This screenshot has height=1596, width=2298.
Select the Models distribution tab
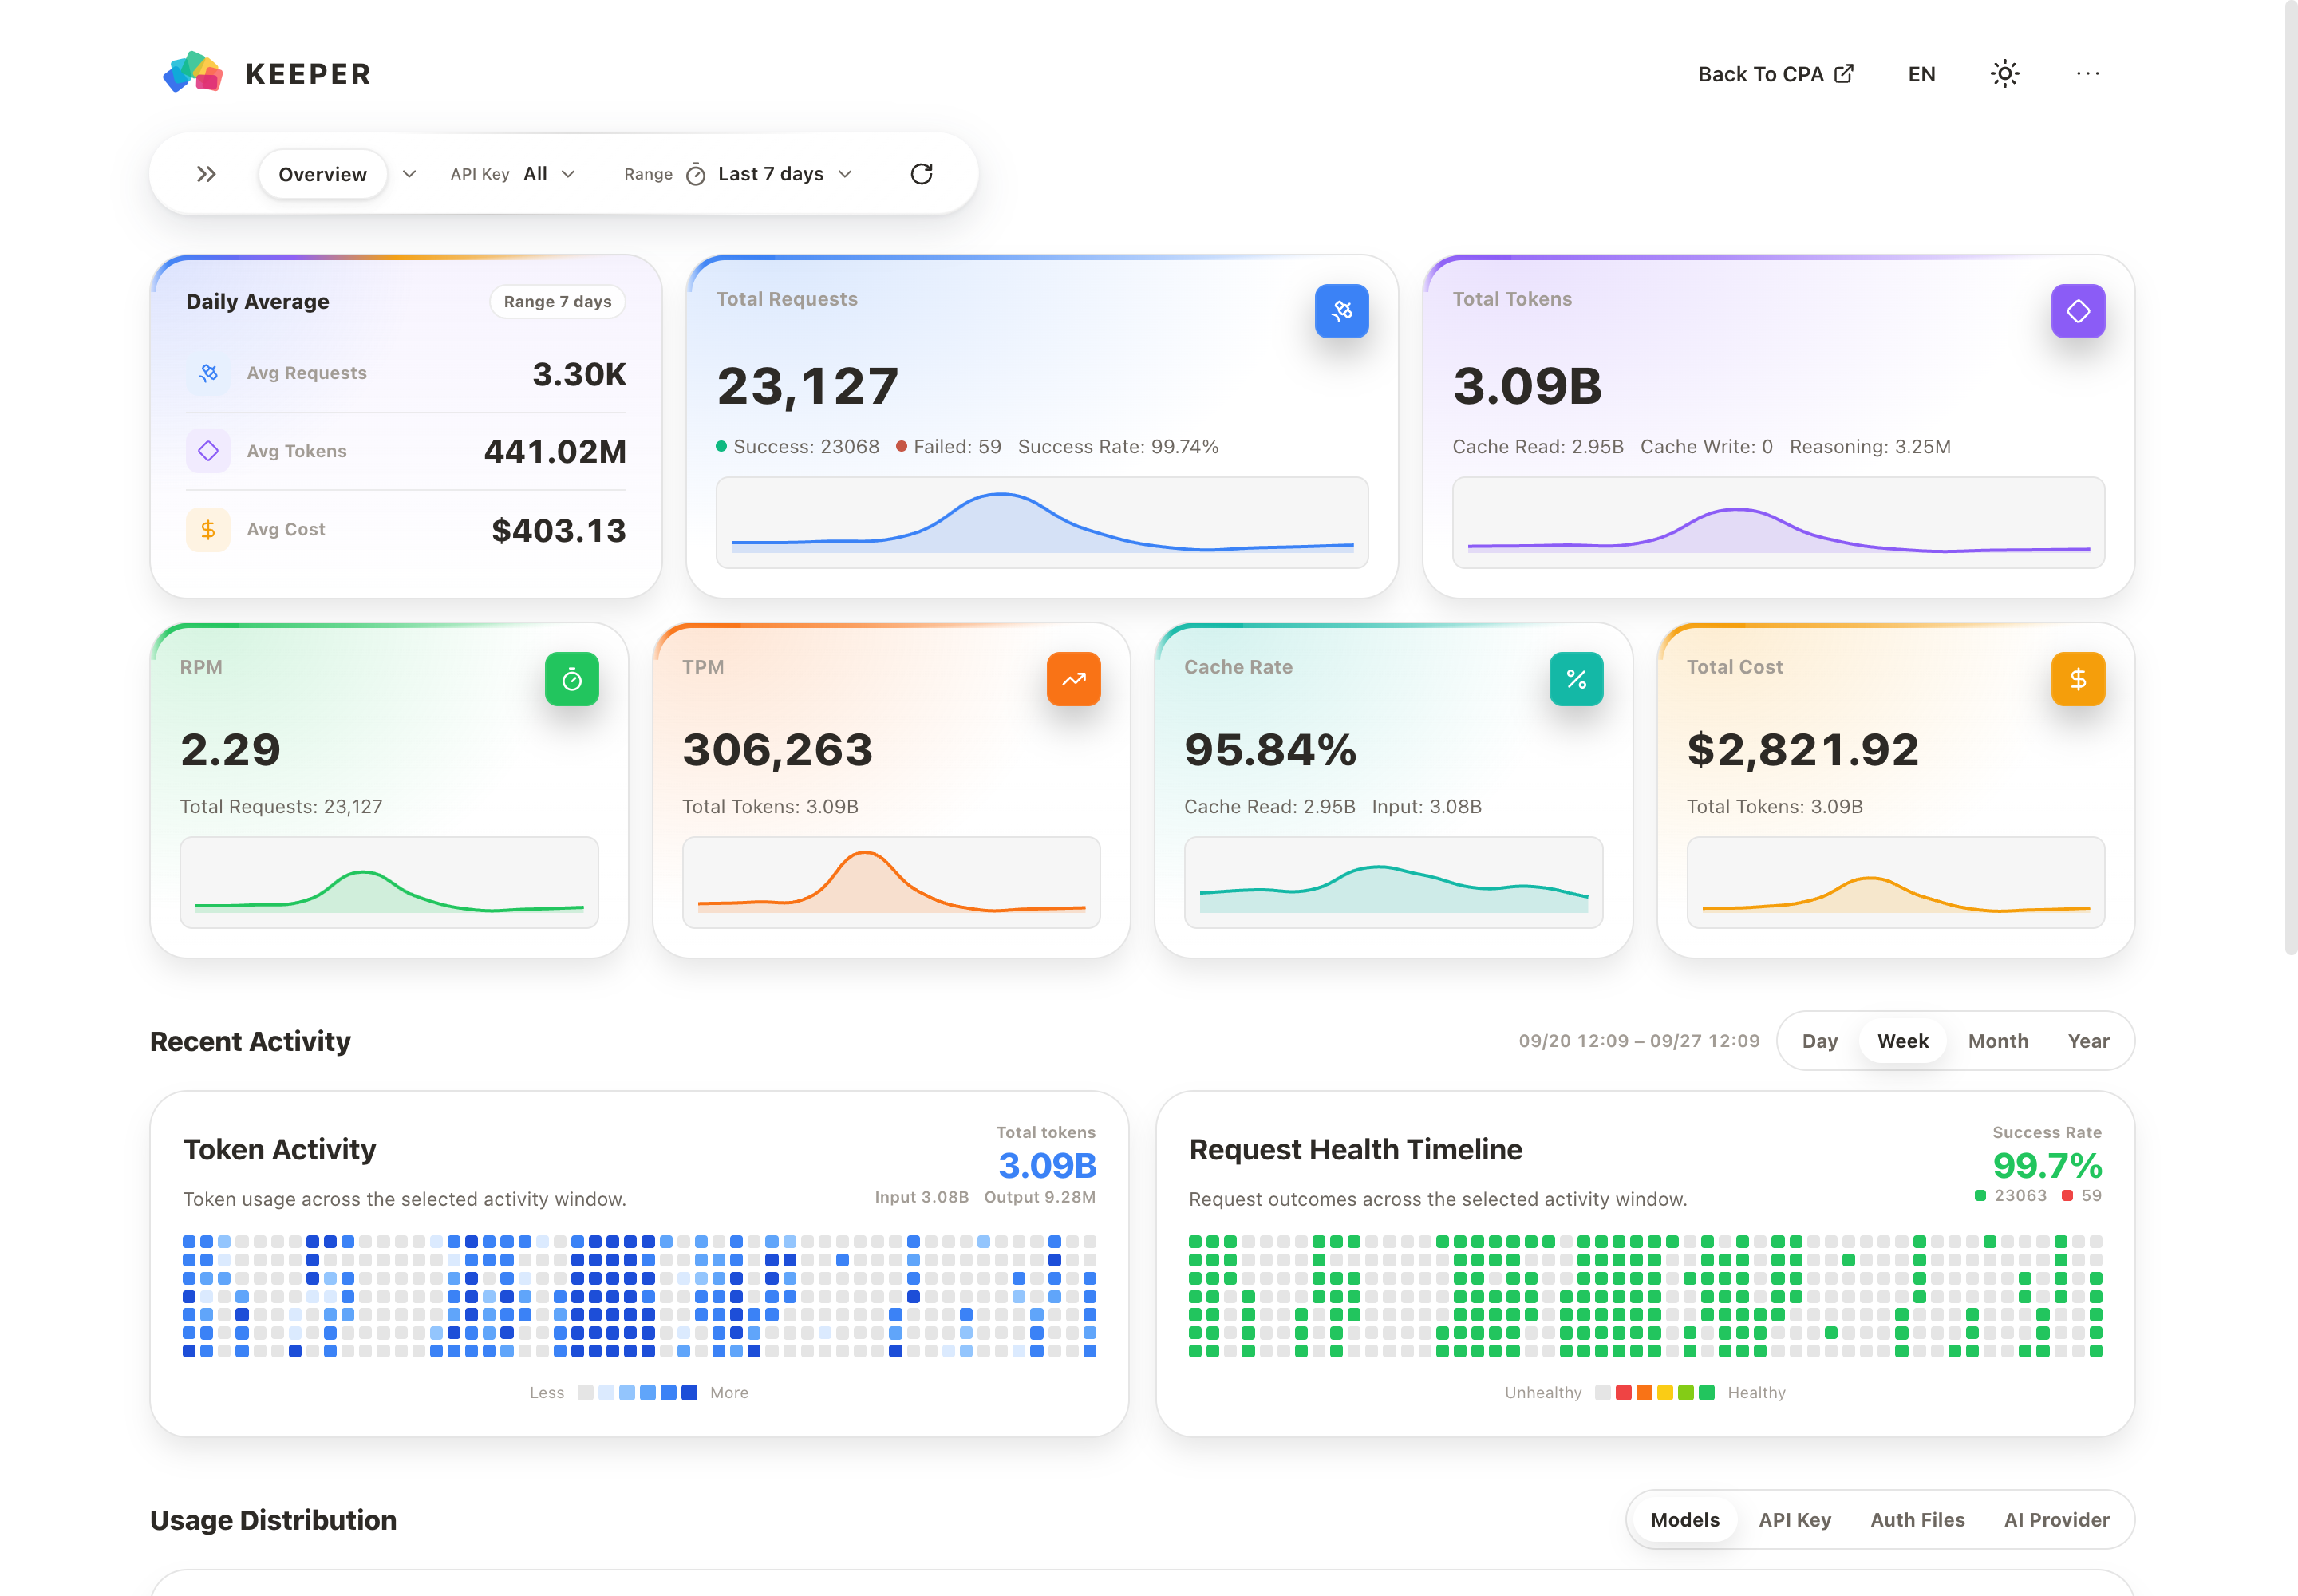pyautogui.click(x=1684, y=1520)
